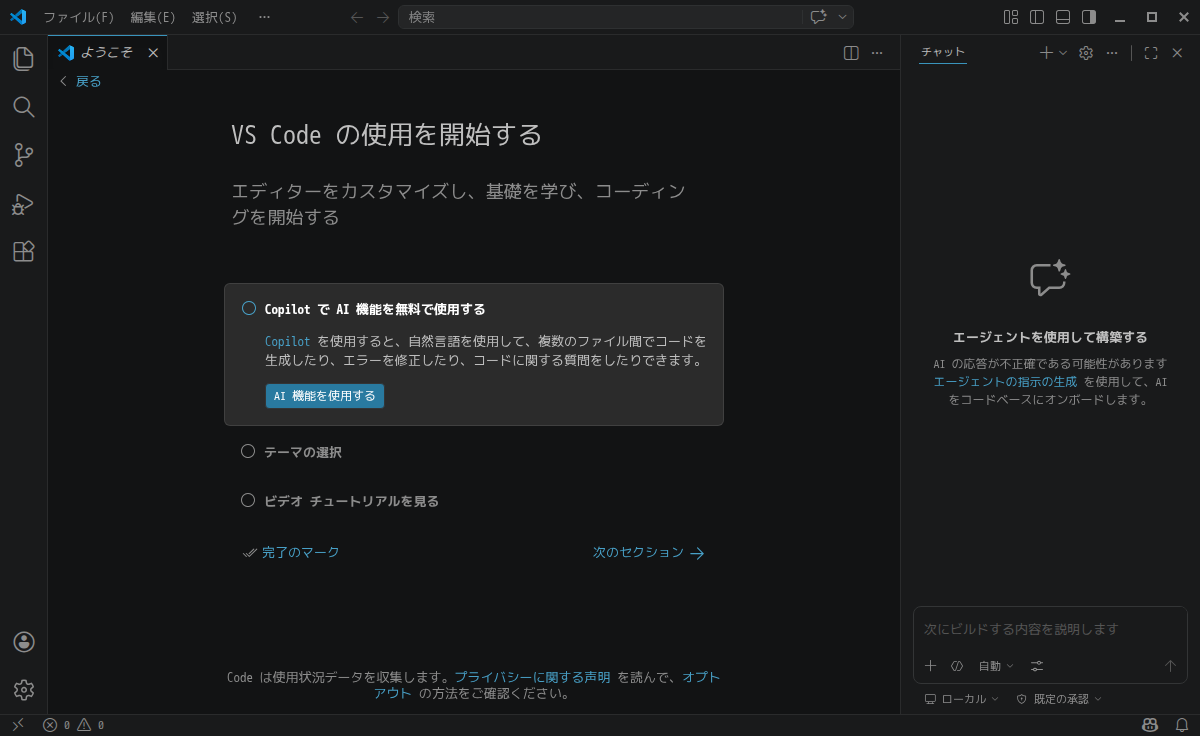Toggle the primary side bar
Viewport: 1200px width, 736px height.
pos(1037,17)
